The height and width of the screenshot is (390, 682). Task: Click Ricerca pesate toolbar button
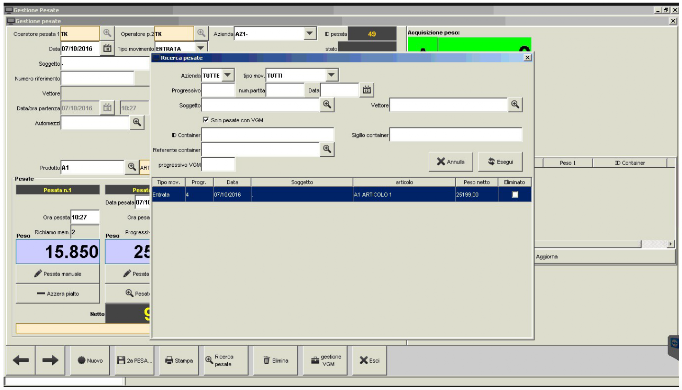click(226, 360)
